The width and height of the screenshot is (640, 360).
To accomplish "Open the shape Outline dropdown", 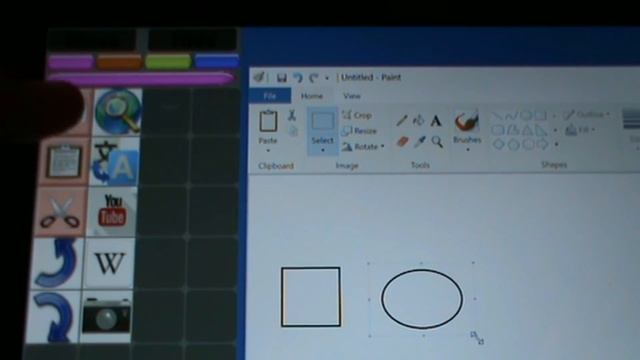I will (587, 115).
